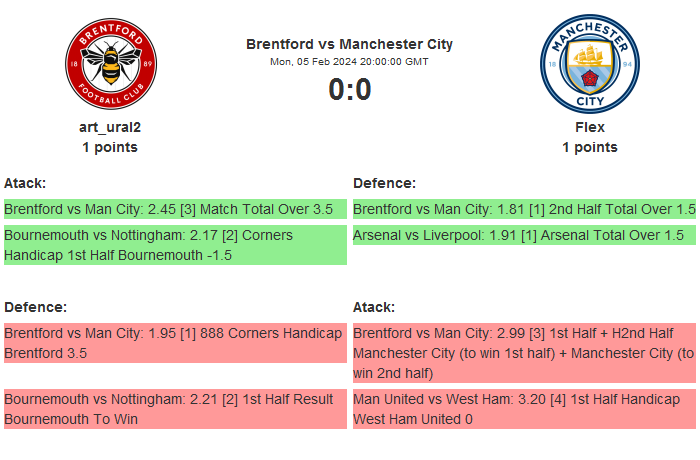Open the Flex player name

[x=589, y=127]
